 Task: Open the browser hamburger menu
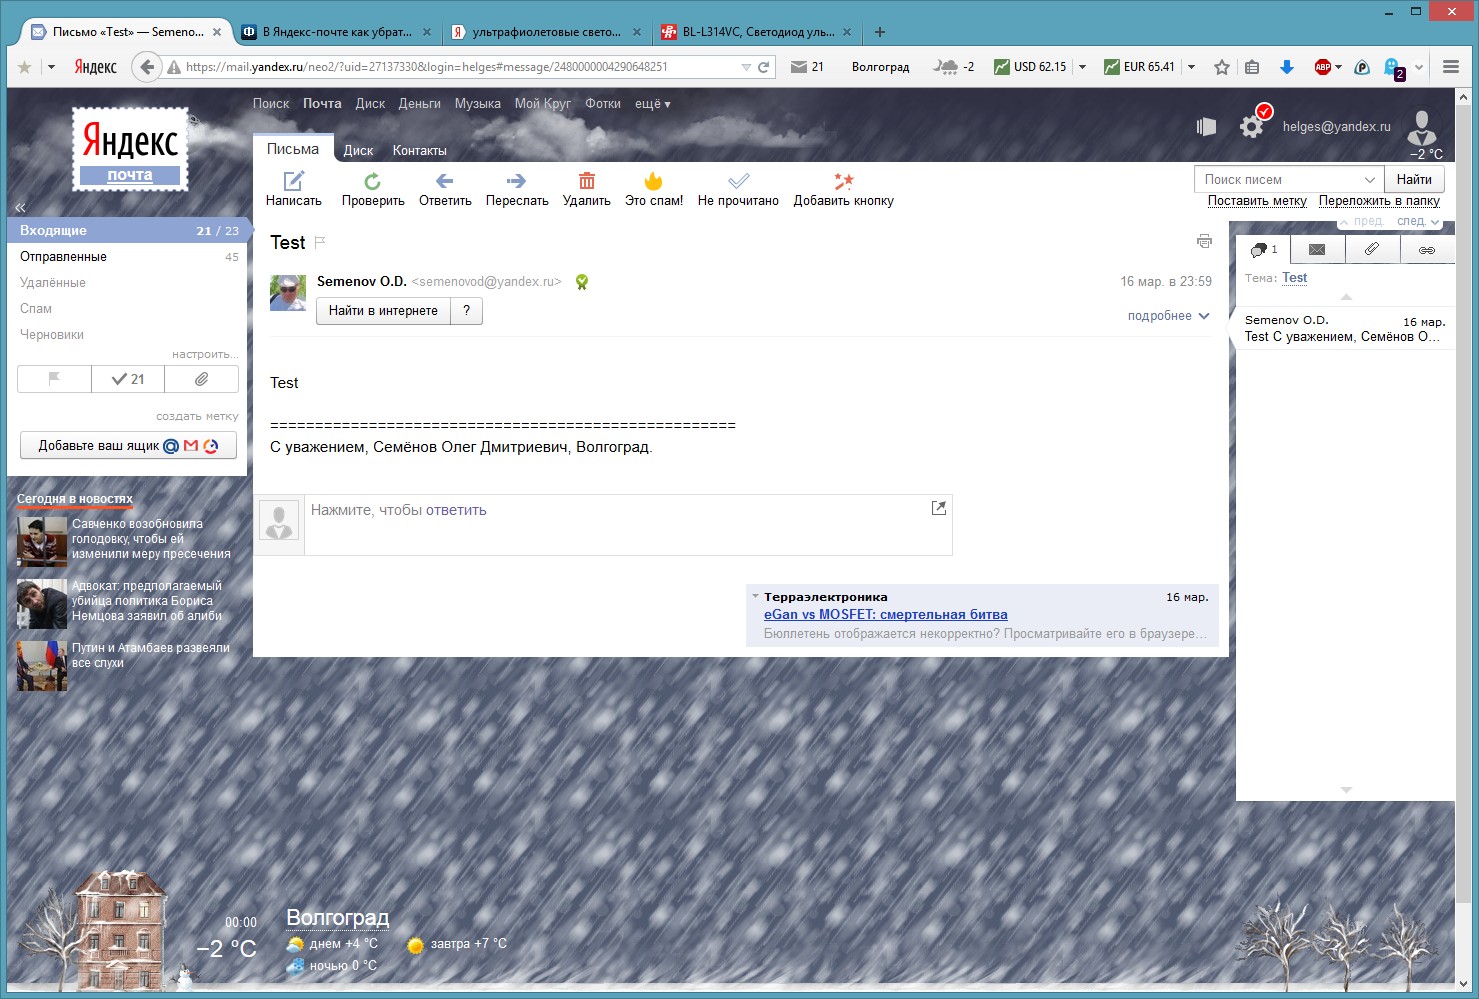click(x=1451, y=67)
